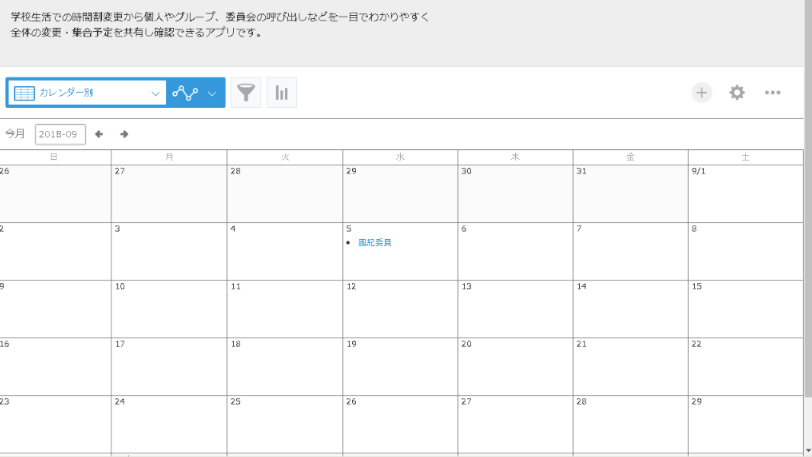Screen dimensions: 812x457
Task: Select the date cell 14
Action: point(630,309)
